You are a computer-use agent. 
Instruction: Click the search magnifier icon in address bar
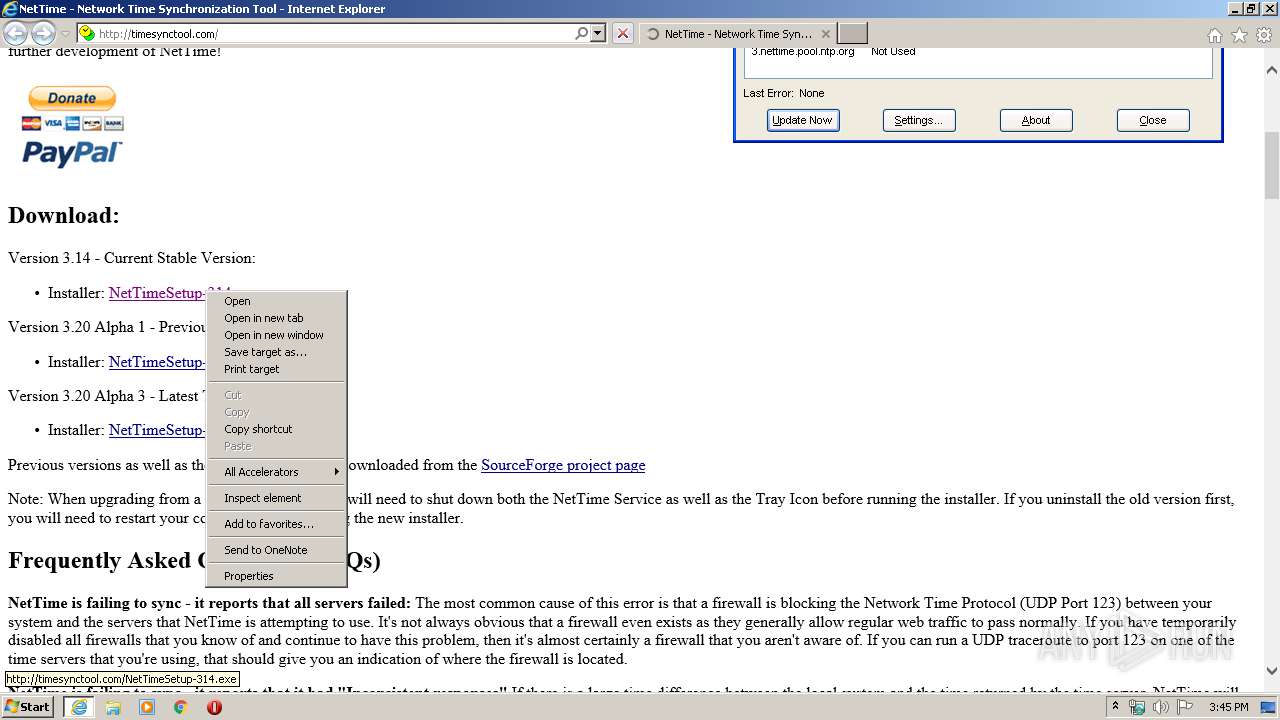pyautogui.click(x=582, y=34)
